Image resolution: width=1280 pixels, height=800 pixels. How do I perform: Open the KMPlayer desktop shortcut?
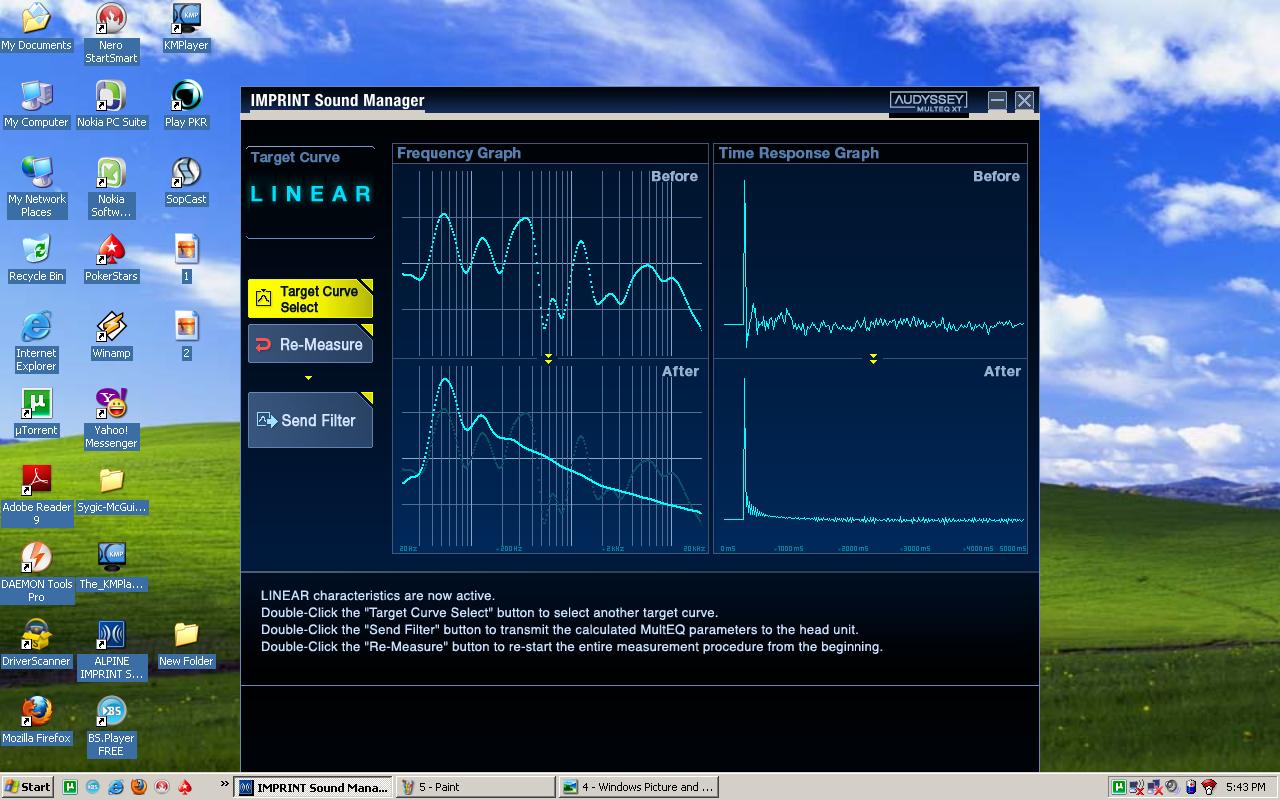[186, 20]
